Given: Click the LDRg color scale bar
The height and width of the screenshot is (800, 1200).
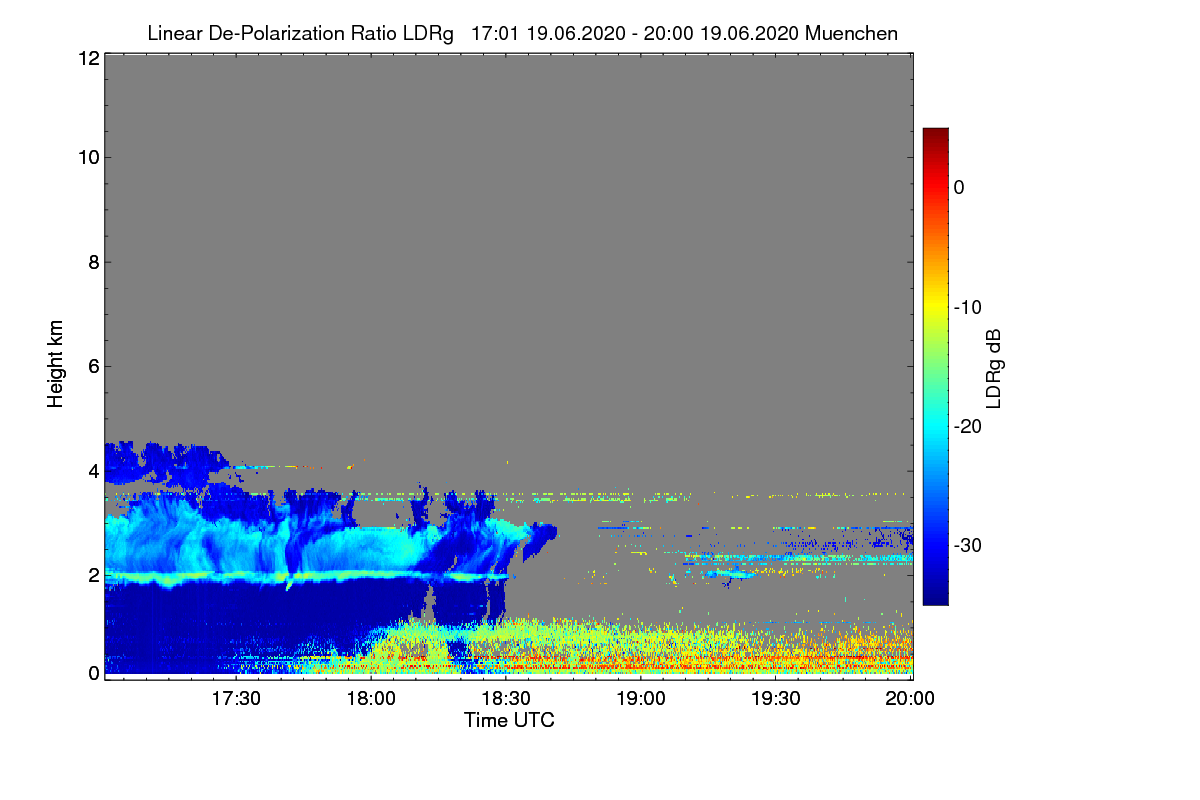Looking at the screenshot, I should tap(935, 366).
